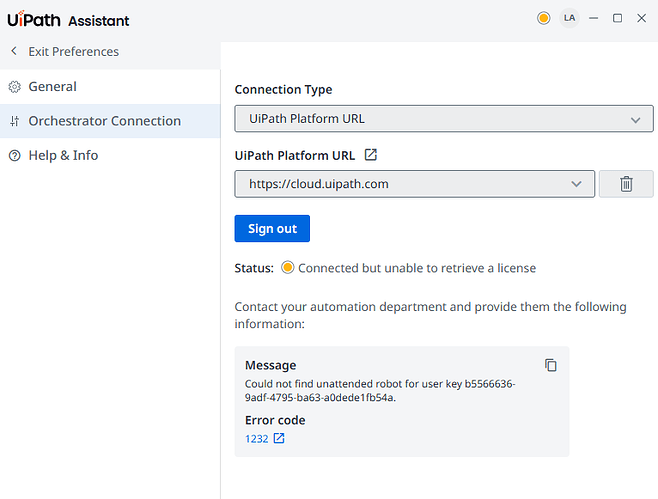Image resolution: width=658 pixels, height=499 pixels.
Task: Open the LA user profile avatar
Action: 569,18
